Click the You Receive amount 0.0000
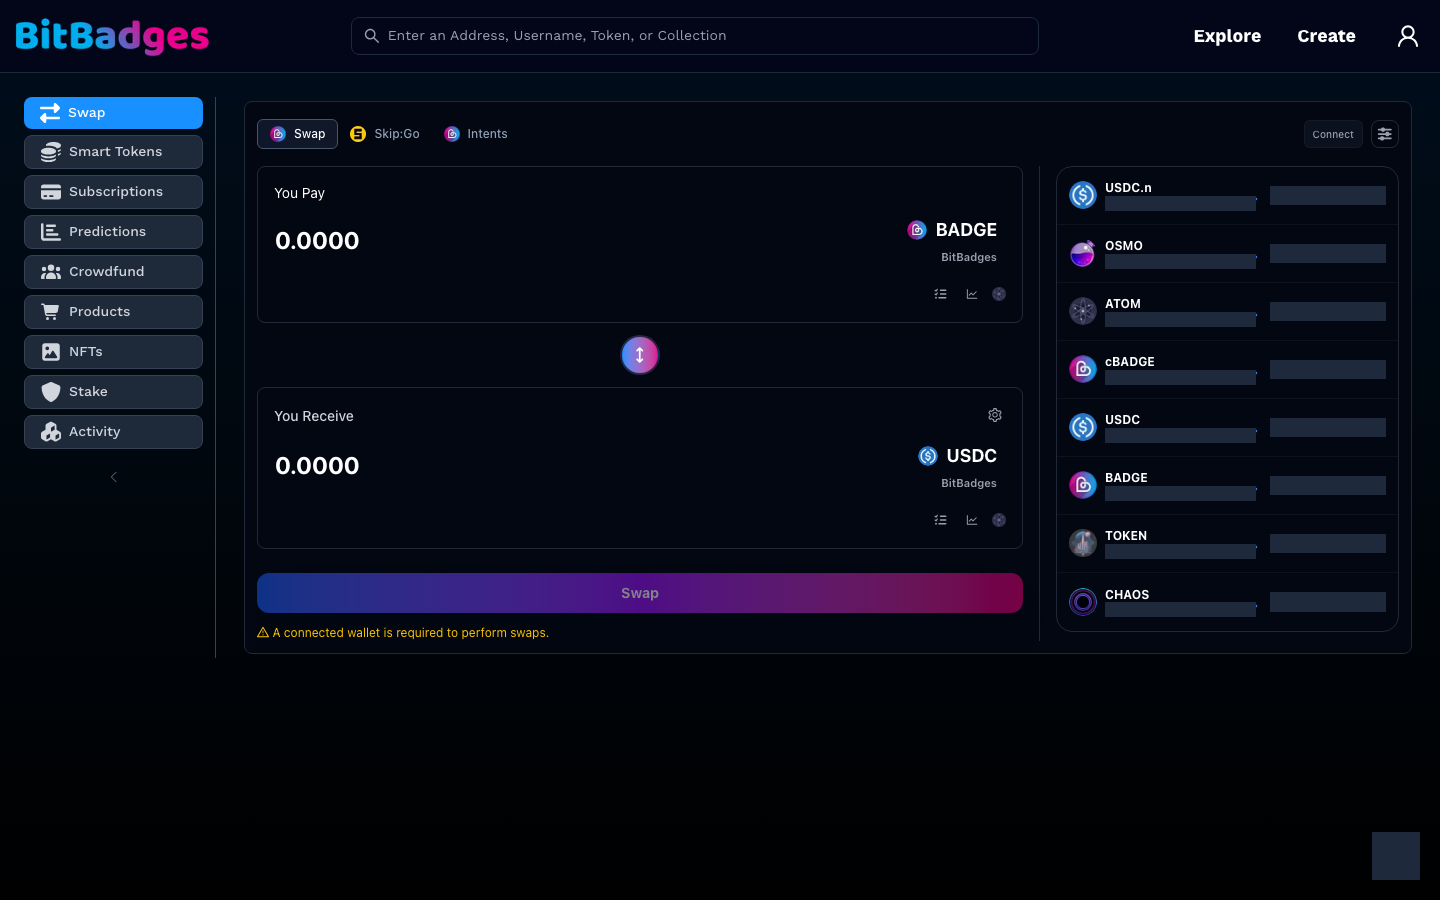 pos(317,466)
